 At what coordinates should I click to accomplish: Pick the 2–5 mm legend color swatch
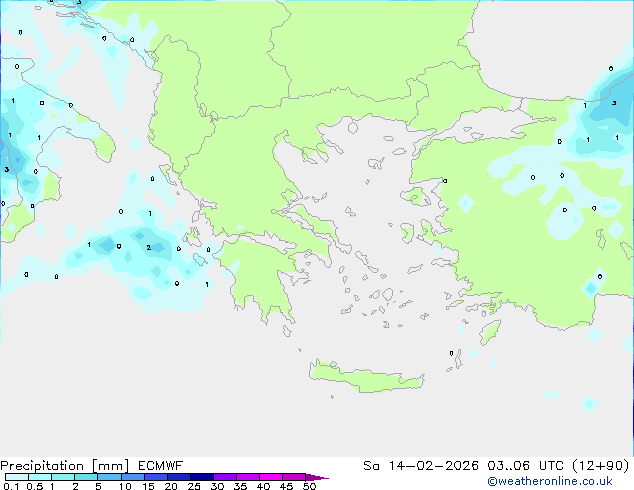(86, 477)
